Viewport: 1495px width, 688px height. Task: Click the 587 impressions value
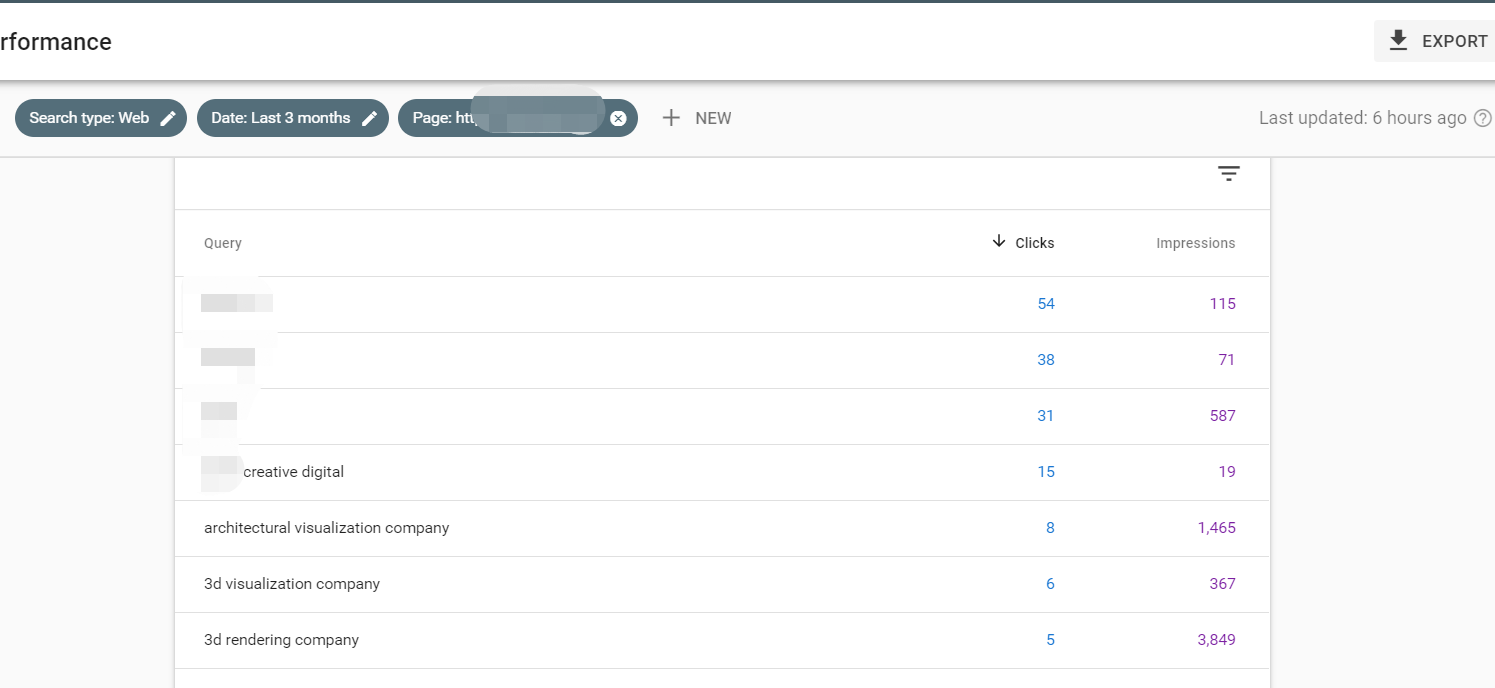[1223, 416]
